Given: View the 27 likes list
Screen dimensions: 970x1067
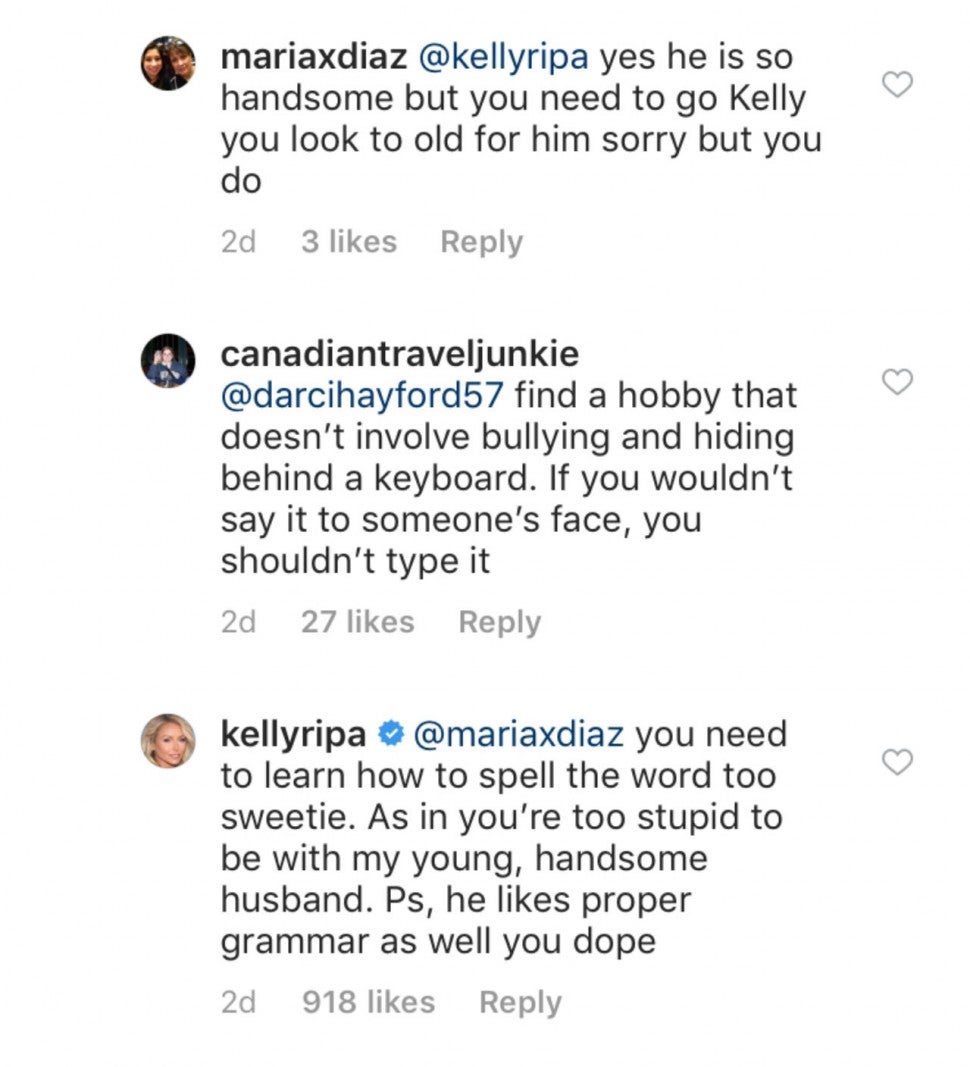Looking at the screenshot, I should (x=357, y=622).
